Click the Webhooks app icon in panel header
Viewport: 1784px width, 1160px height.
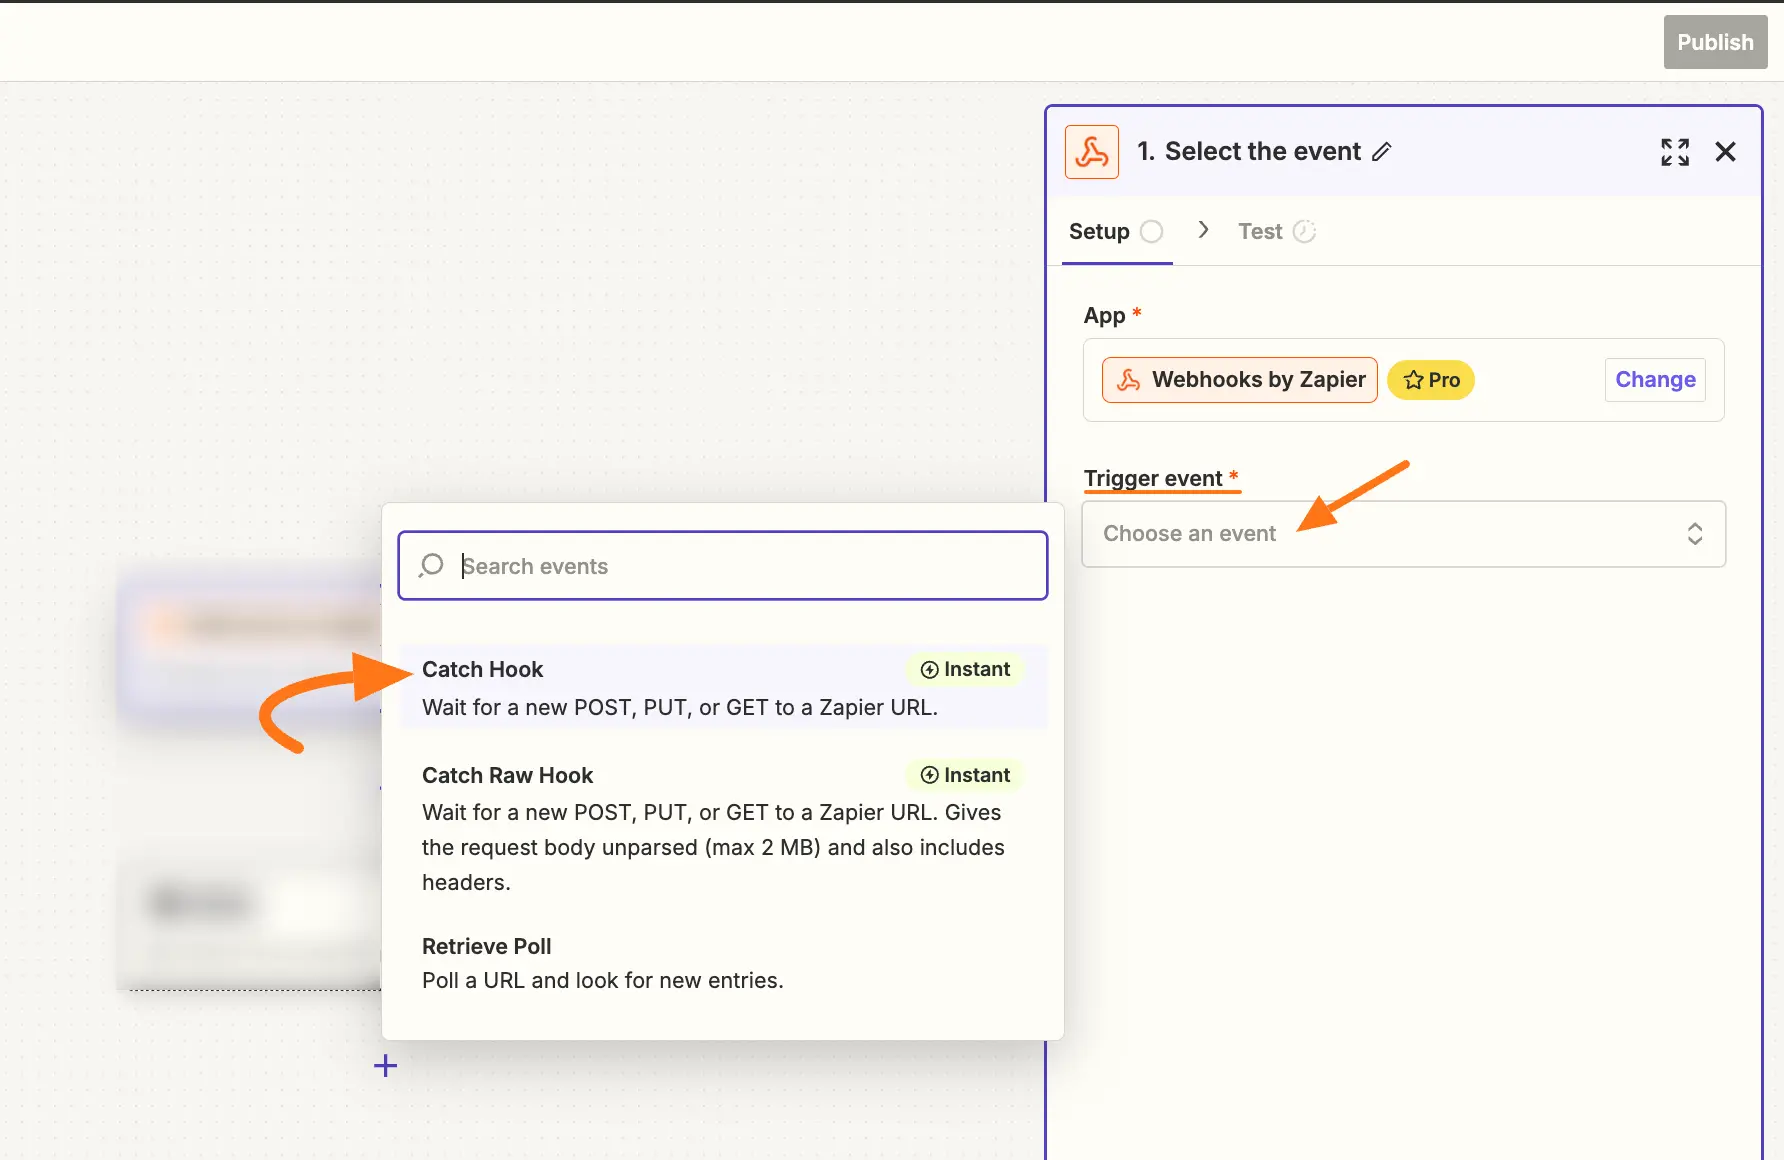pyautogui.click(x=1091, y=152)
